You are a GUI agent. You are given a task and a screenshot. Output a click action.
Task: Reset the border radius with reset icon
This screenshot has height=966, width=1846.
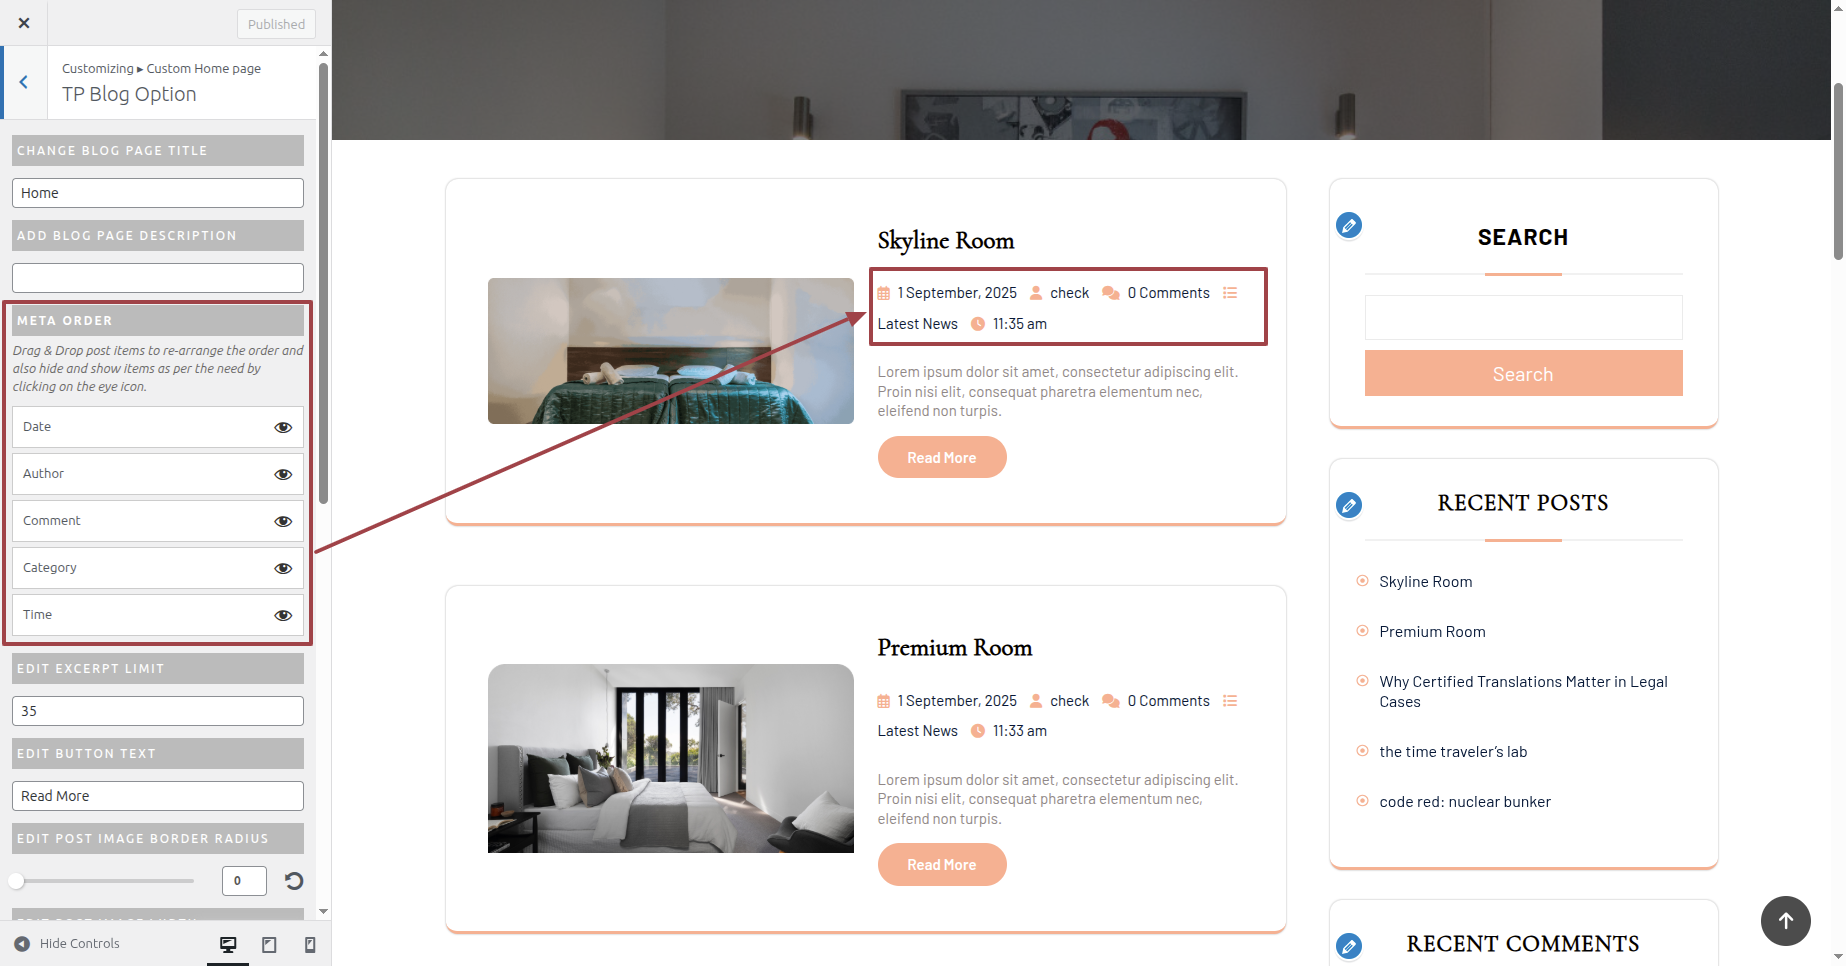[x=294, y=881]
